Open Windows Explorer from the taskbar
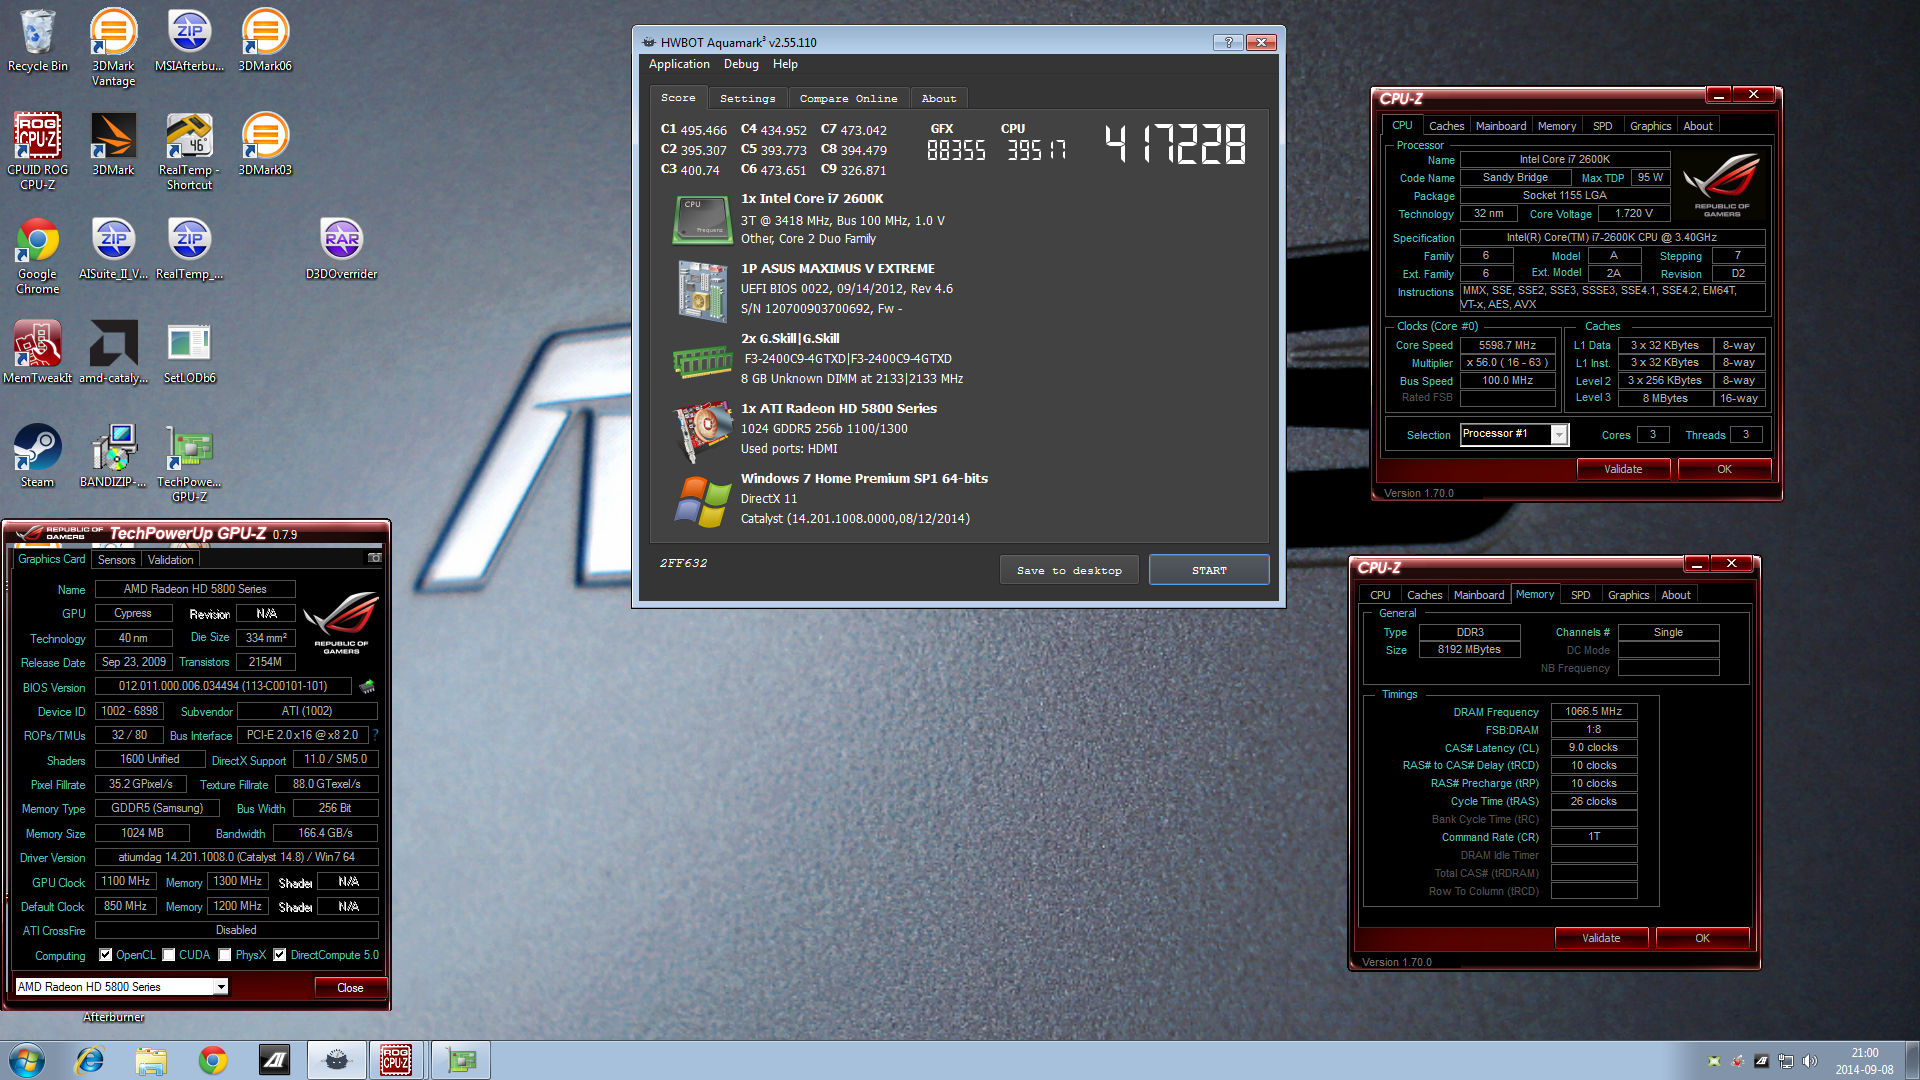Screen dimensions: 1920x1080 (151, 1060)
